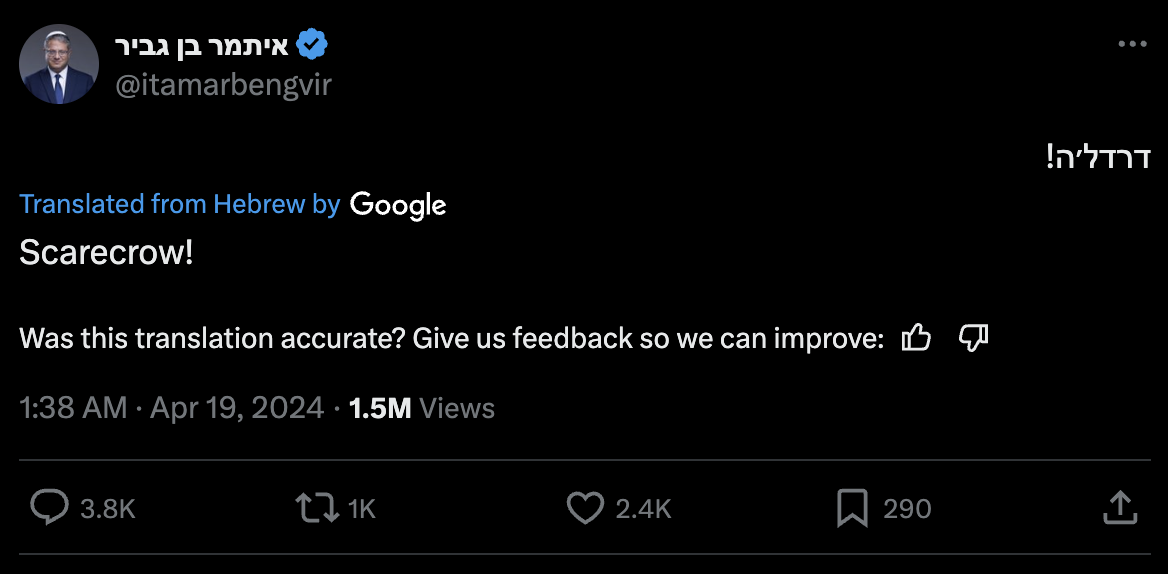Click the blue verified badge

[313, 45]
